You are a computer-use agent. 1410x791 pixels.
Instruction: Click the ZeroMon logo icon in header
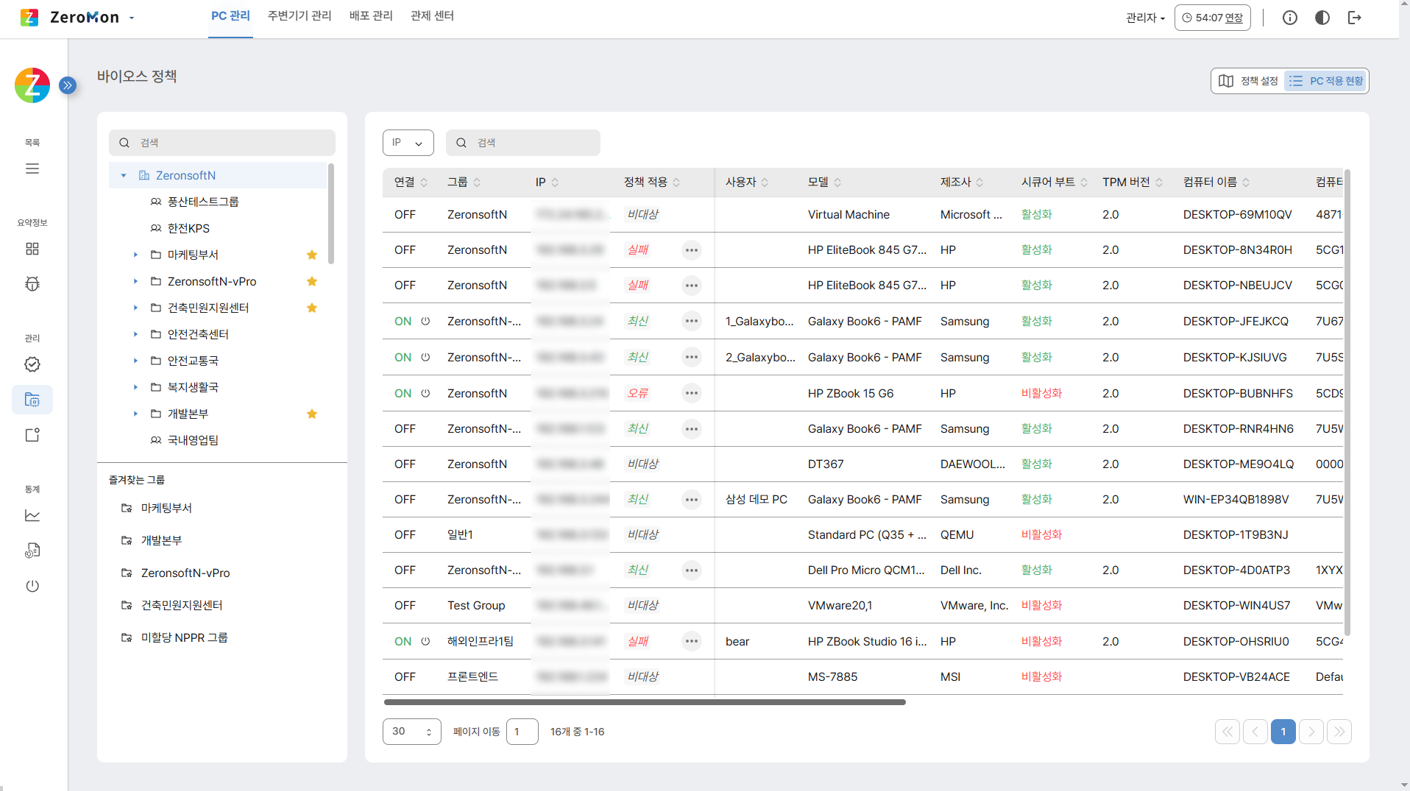click(29, 17)
